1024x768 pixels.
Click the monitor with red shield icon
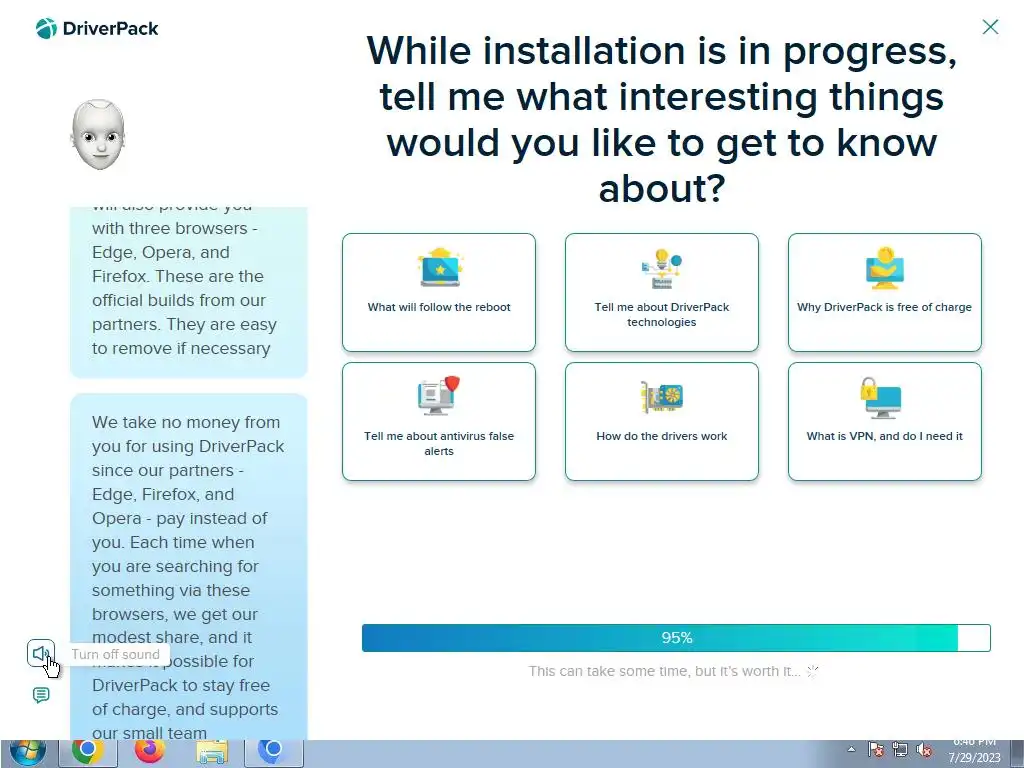439,396
